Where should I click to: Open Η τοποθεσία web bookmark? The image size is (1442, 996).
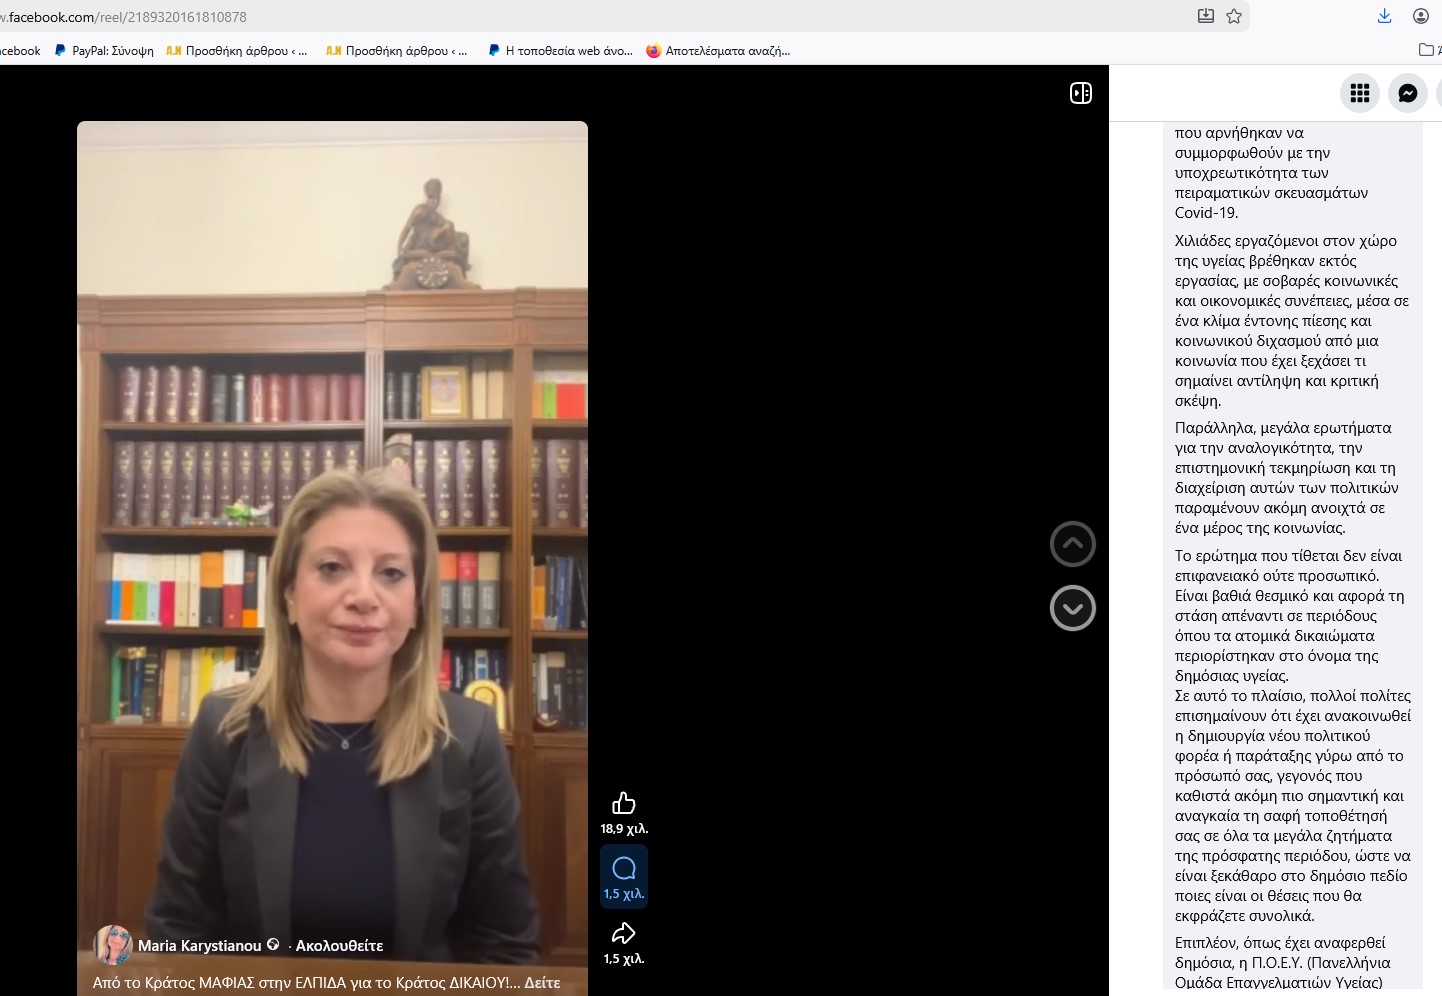coord(560,51)
